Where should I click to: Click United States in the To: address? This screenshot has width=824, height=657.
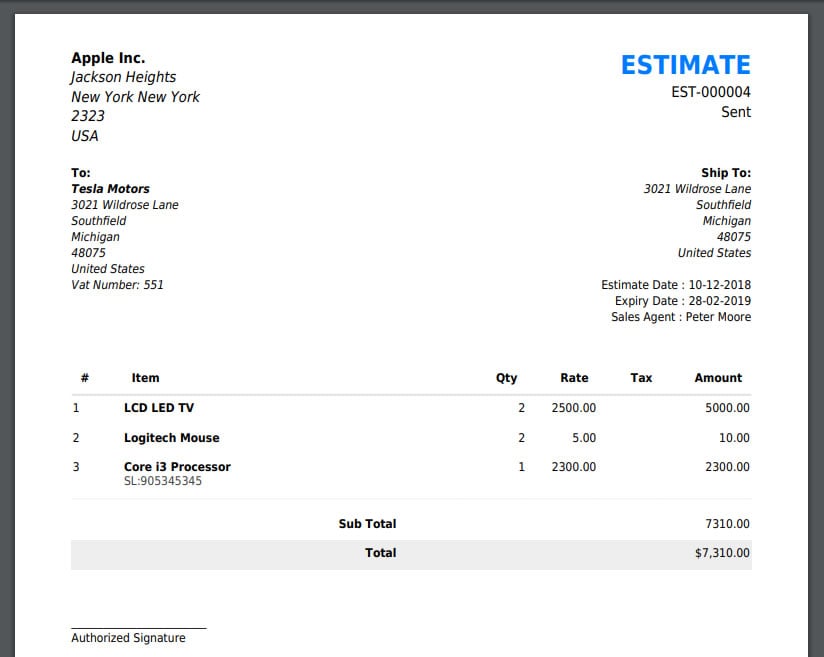(108, 269)
